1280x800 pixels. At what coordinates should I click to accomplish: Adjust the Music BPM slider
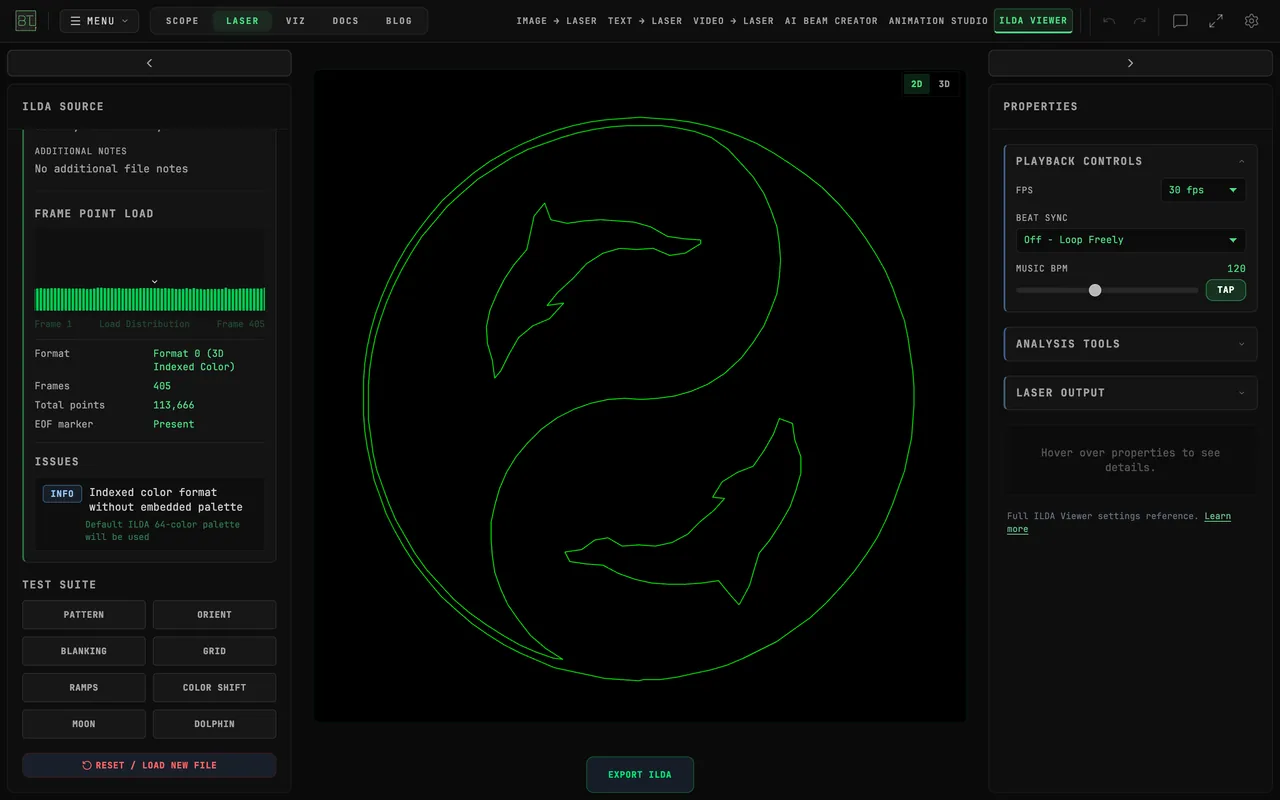pos(1107,290)
